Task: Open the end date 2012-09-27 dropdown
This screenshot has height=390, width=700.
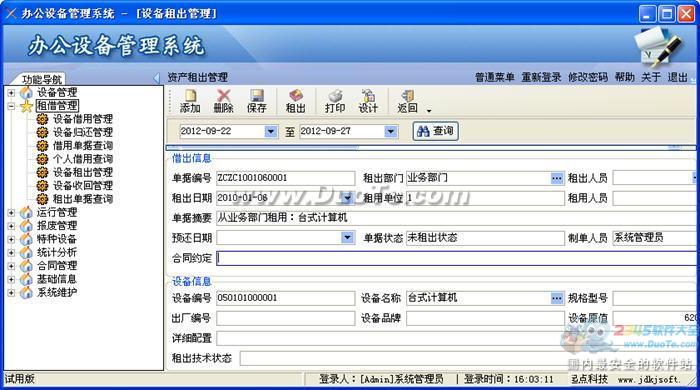Action: pos(391,131)
